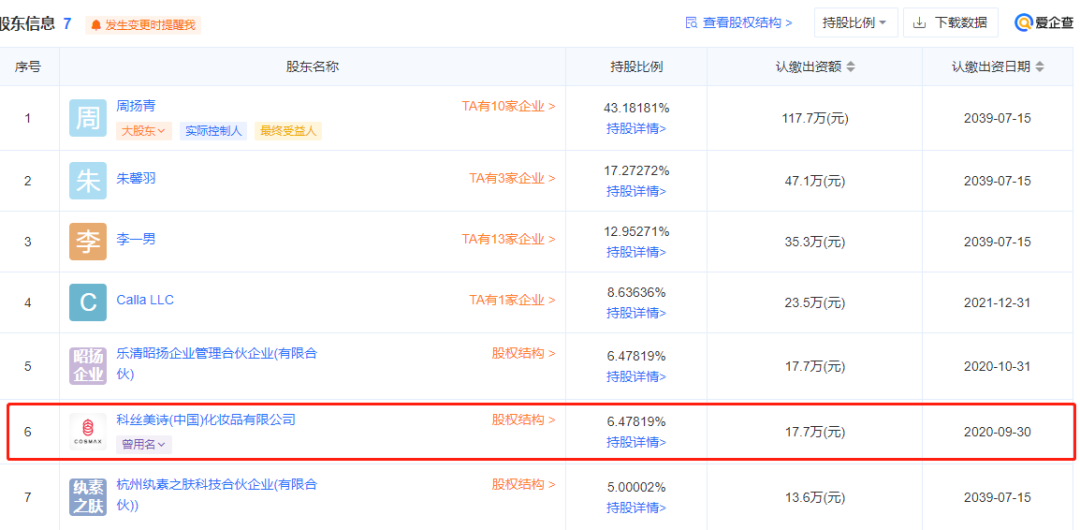
Task: Open the 持股比例 dropdown
Action: [x=856, y=23]
